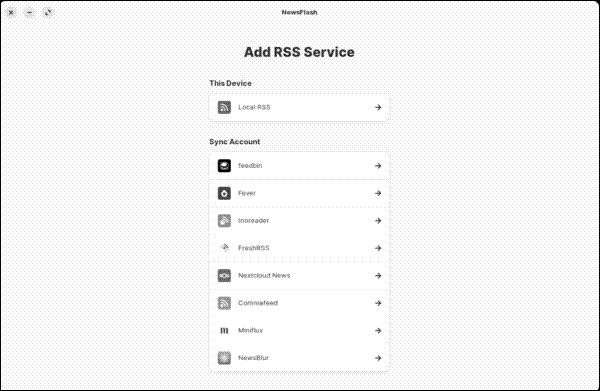This screenshot has height=391, width=600.
Task: Click the Local RSS feed icon
Action: coord(224,108)
